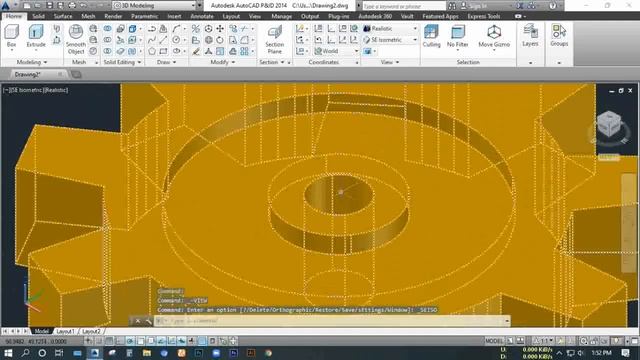The width and height of the screenshot is (640, 360).
Task: Click the Save icon in quick access toolbar
Action: pyautogui.click(x=50, y=5)
